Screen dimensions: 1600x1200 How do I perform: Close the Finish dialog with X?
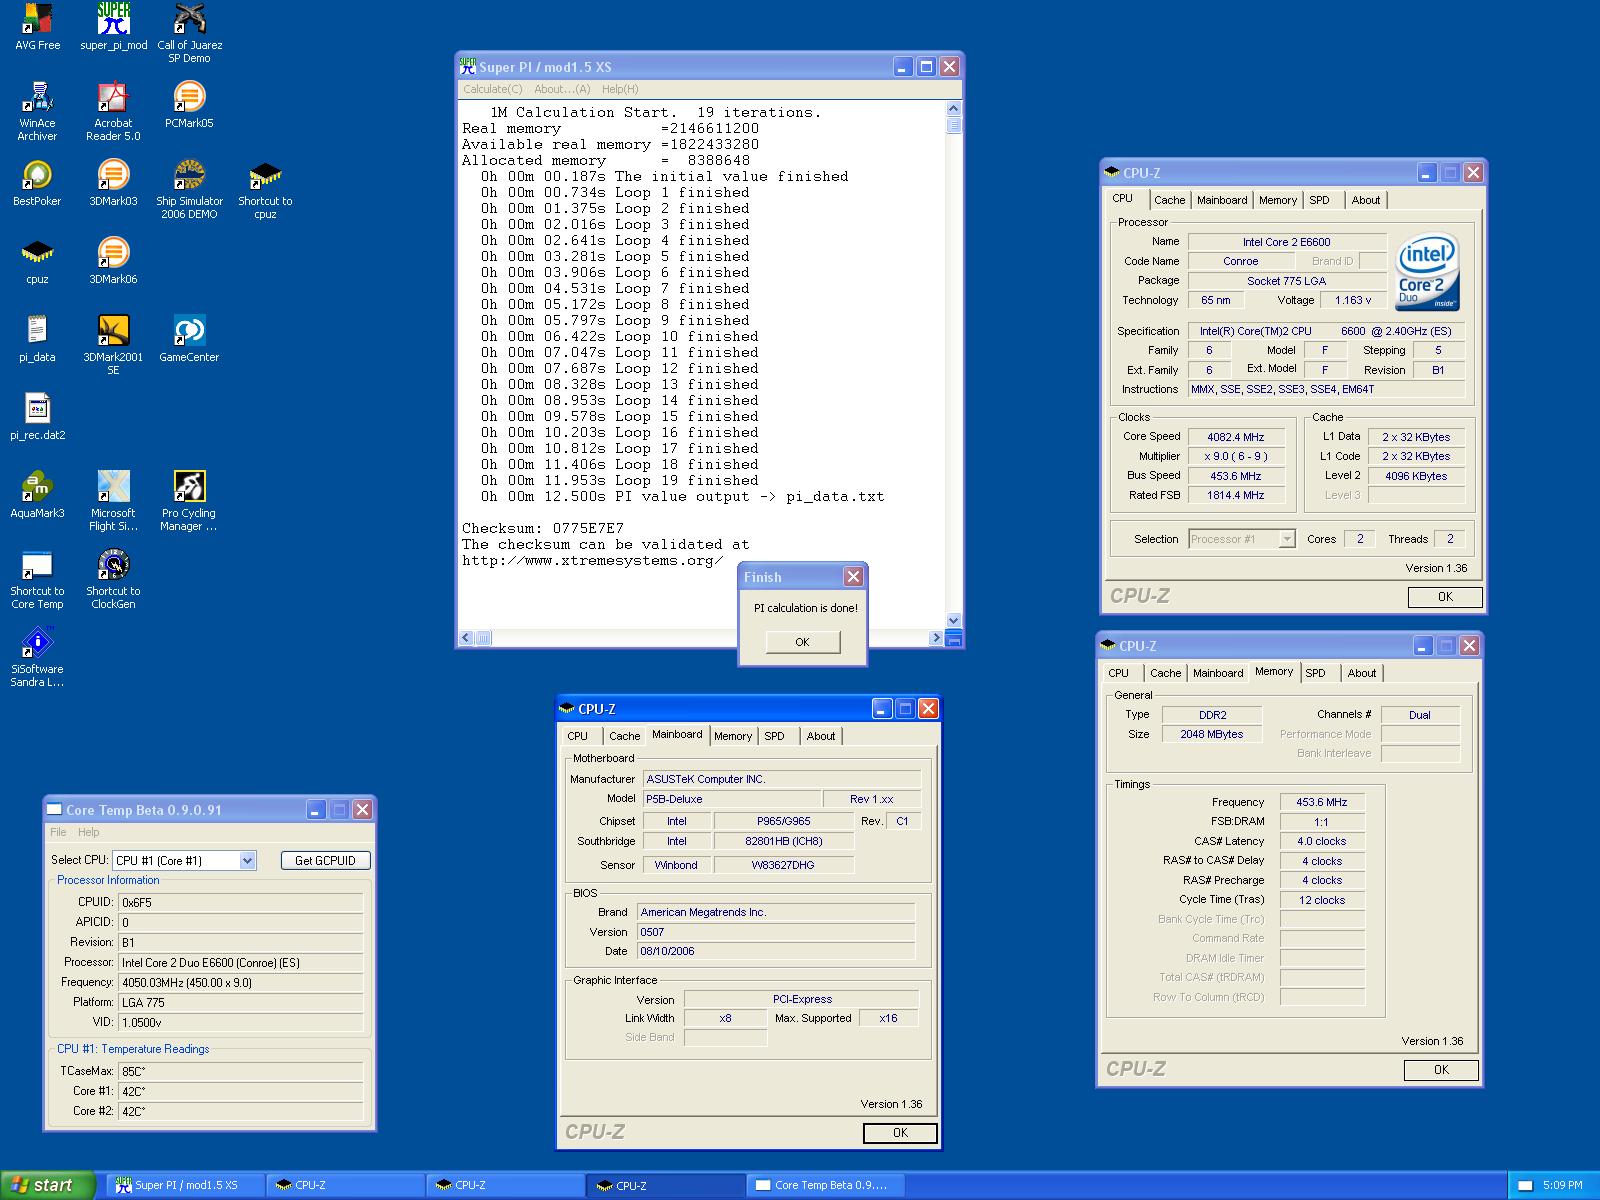tap(853, 577)
